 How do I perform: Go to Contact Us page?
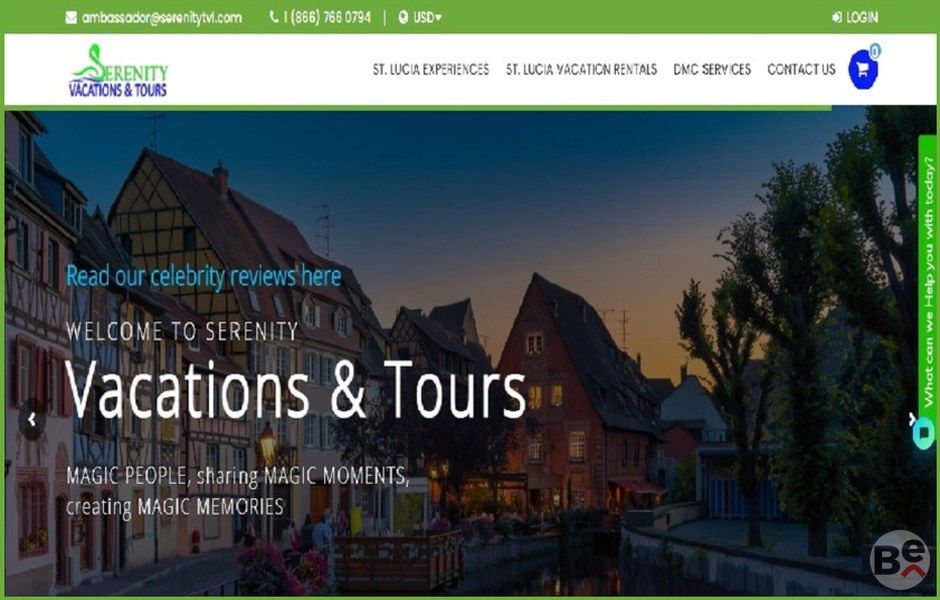[802, 70]
